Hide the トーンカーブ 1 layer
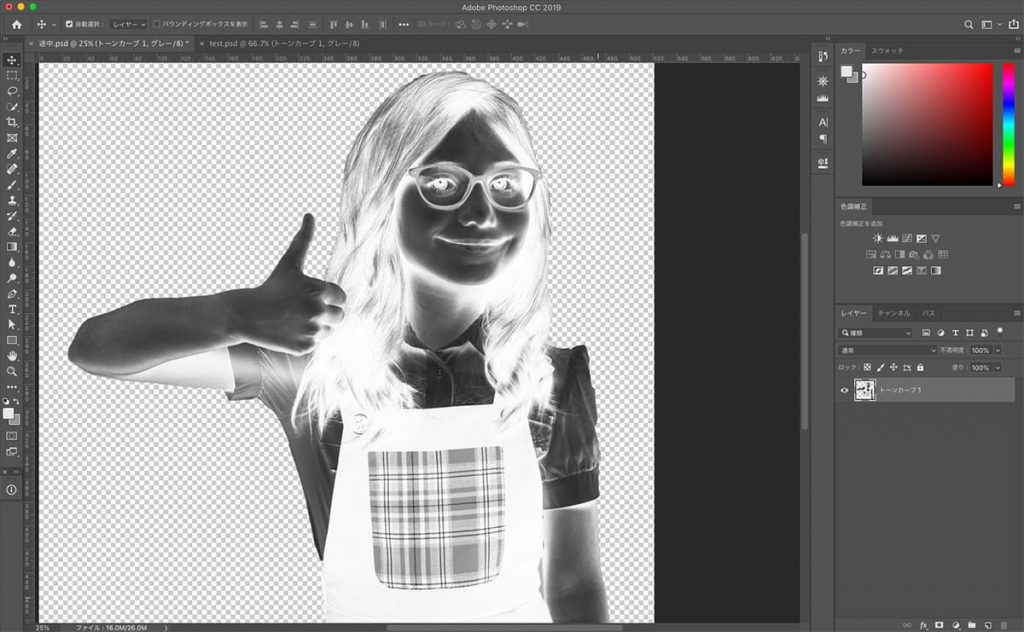Image resolution: width=1024 pixels, height=632 pixels. coord(845,390)
